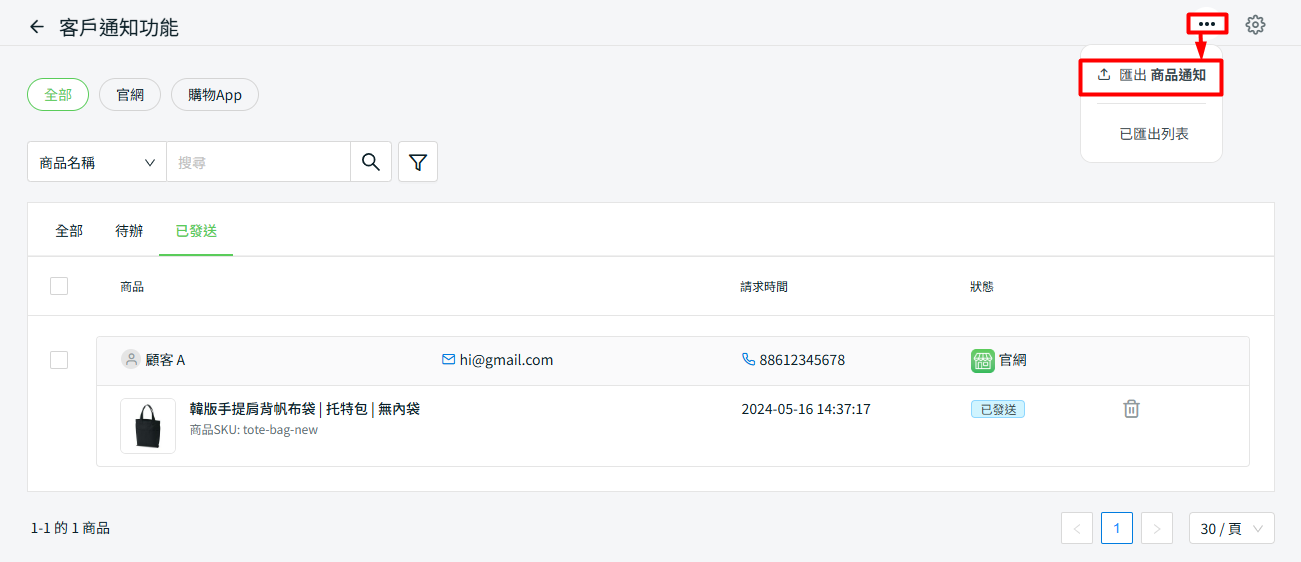
Task: Delete the notification with trash icon
Action: [1131, 409]
